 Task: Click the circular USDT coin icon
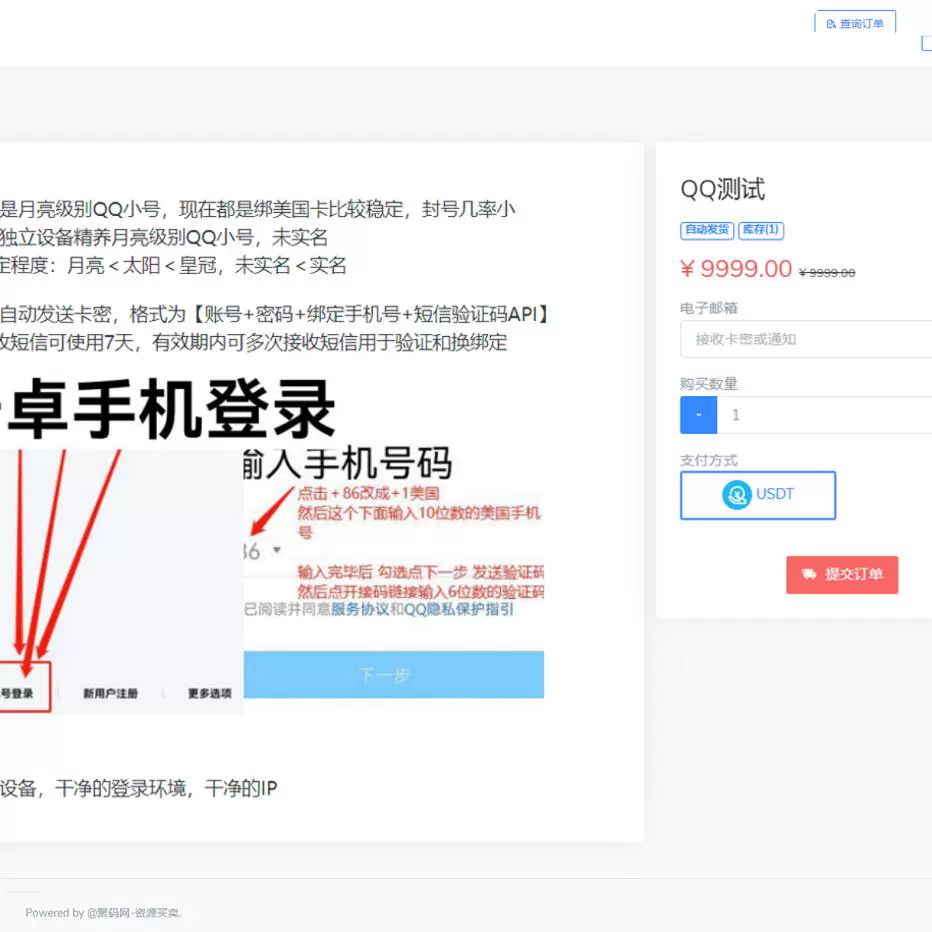pos(736,495)
